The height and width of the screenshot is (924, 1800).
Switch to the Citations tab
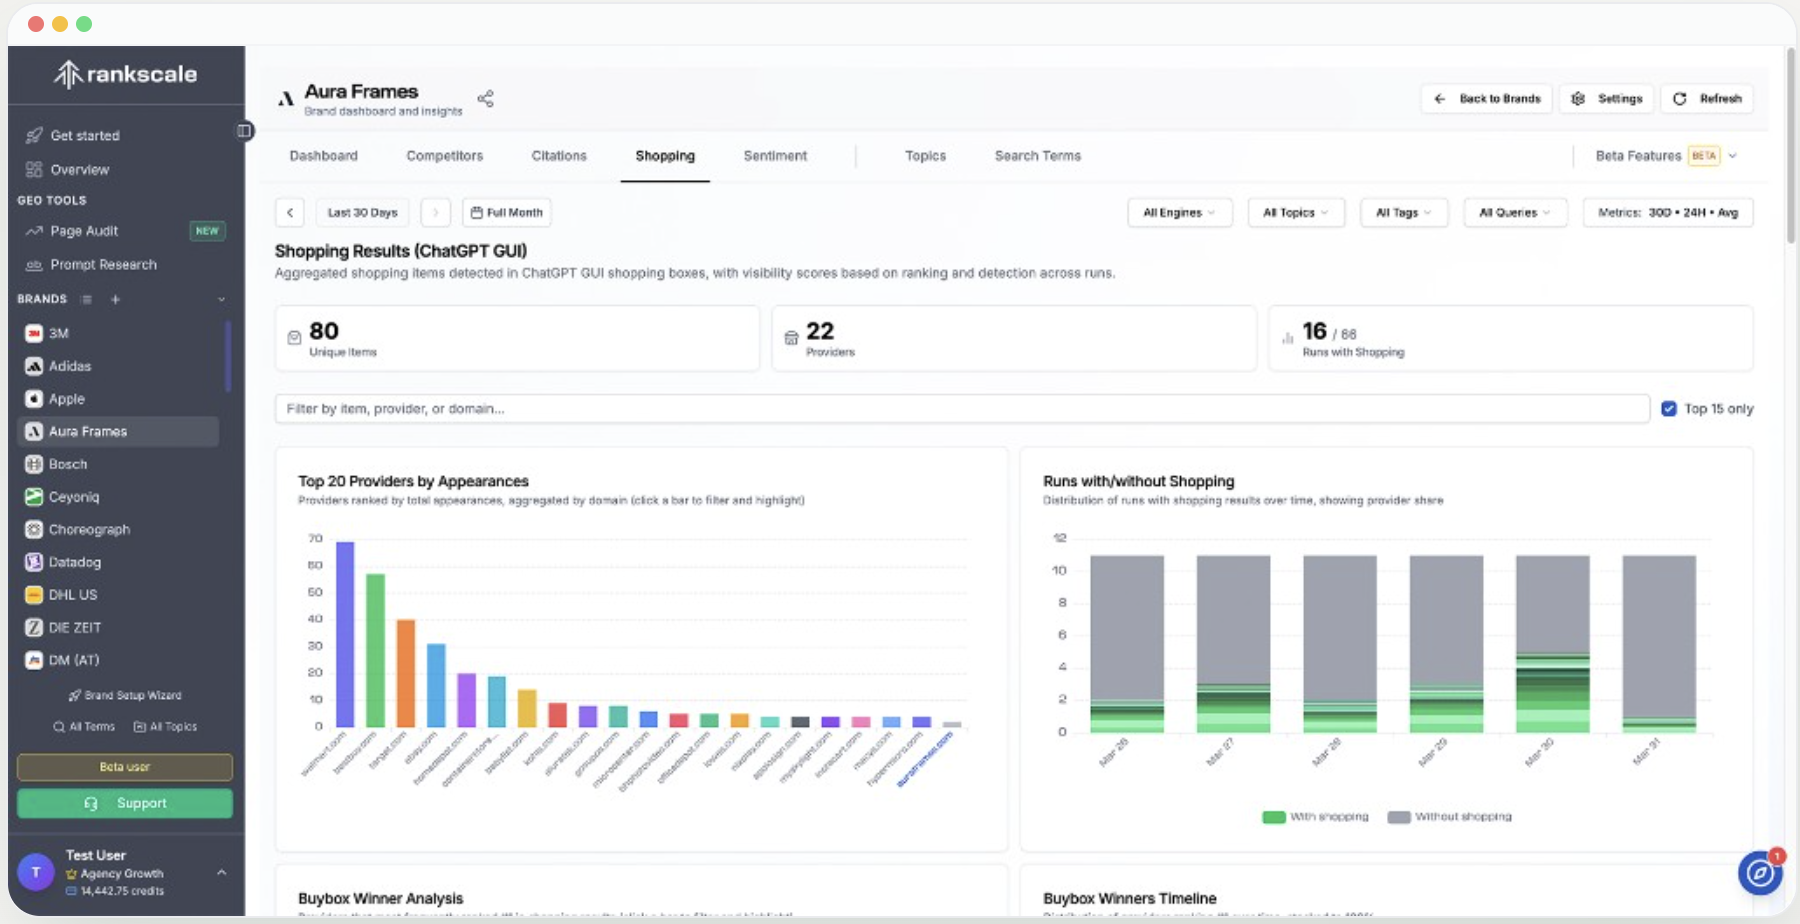(x=559, y=156)
